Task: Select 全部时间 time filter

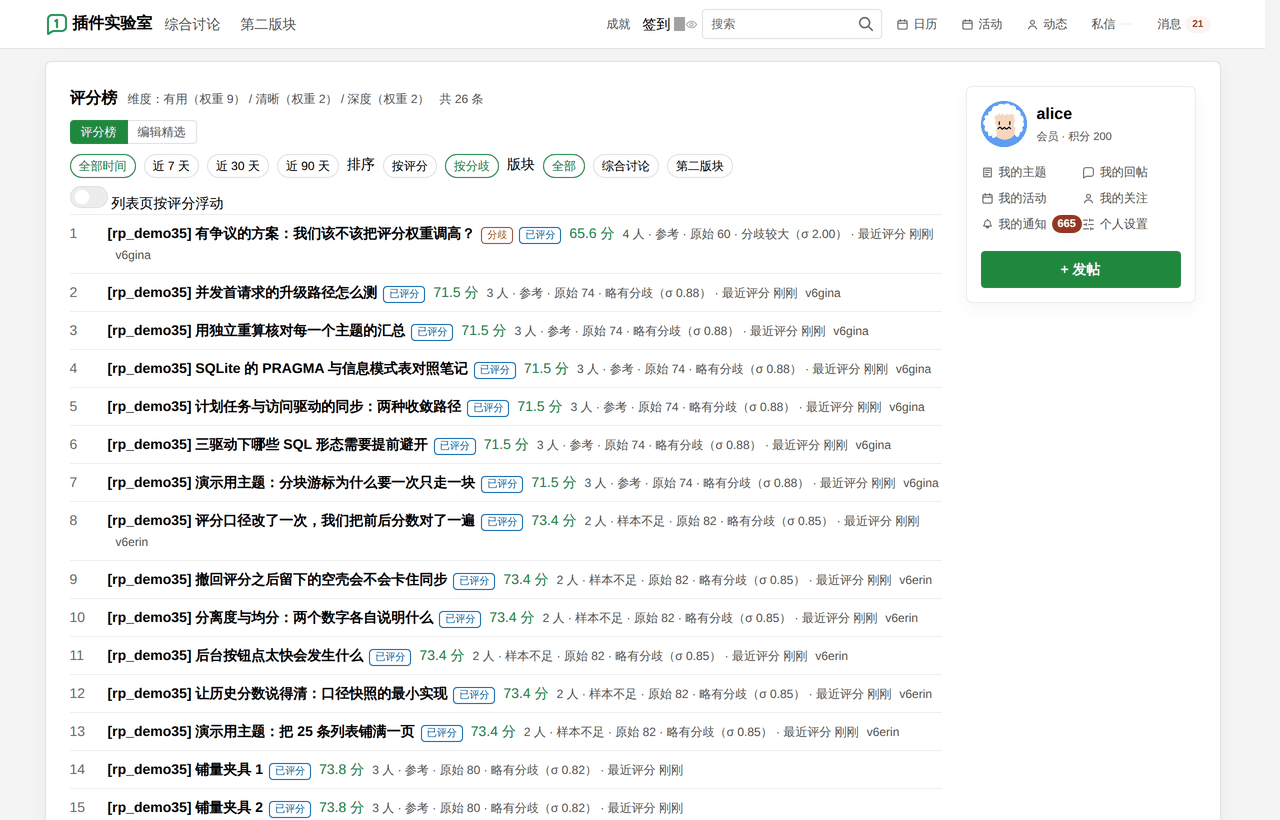Action: [103, 166]
